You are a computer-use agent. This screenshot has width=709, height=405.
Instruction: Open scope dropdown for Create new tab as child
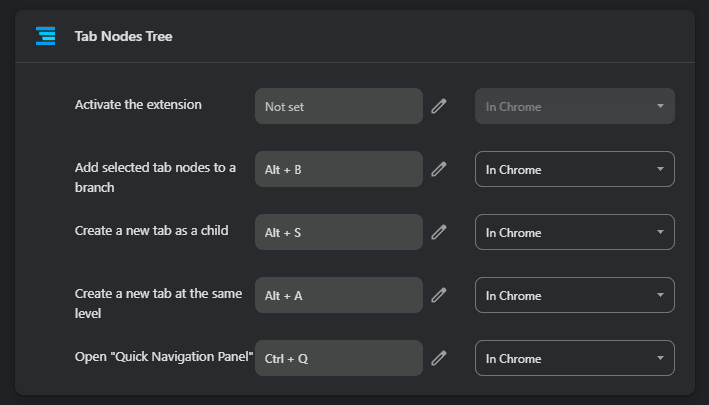574,233
